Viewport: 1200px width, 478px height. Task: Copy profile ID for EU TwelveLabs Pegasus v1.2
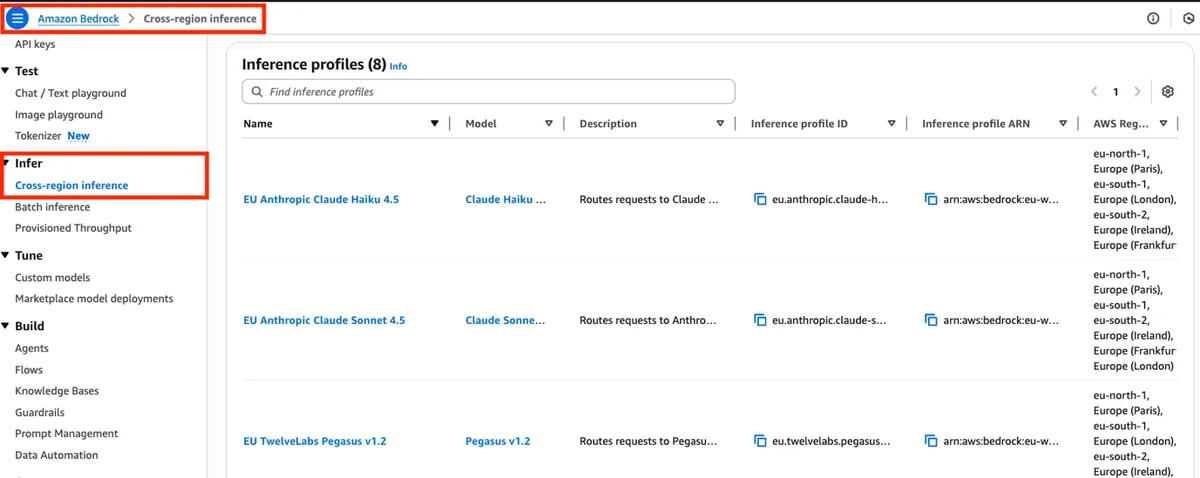(x=760, y=441)
